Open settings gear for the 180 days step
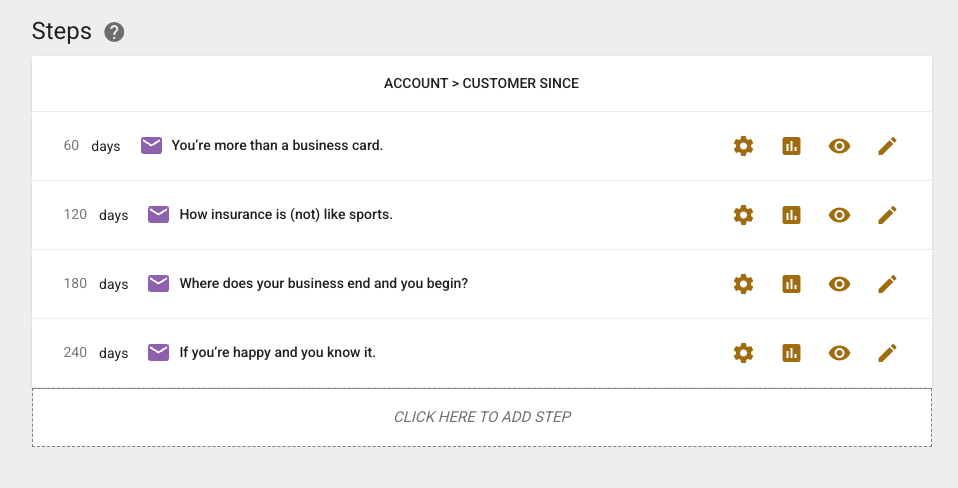Screen dimensions: 958x488 (743, 284)
